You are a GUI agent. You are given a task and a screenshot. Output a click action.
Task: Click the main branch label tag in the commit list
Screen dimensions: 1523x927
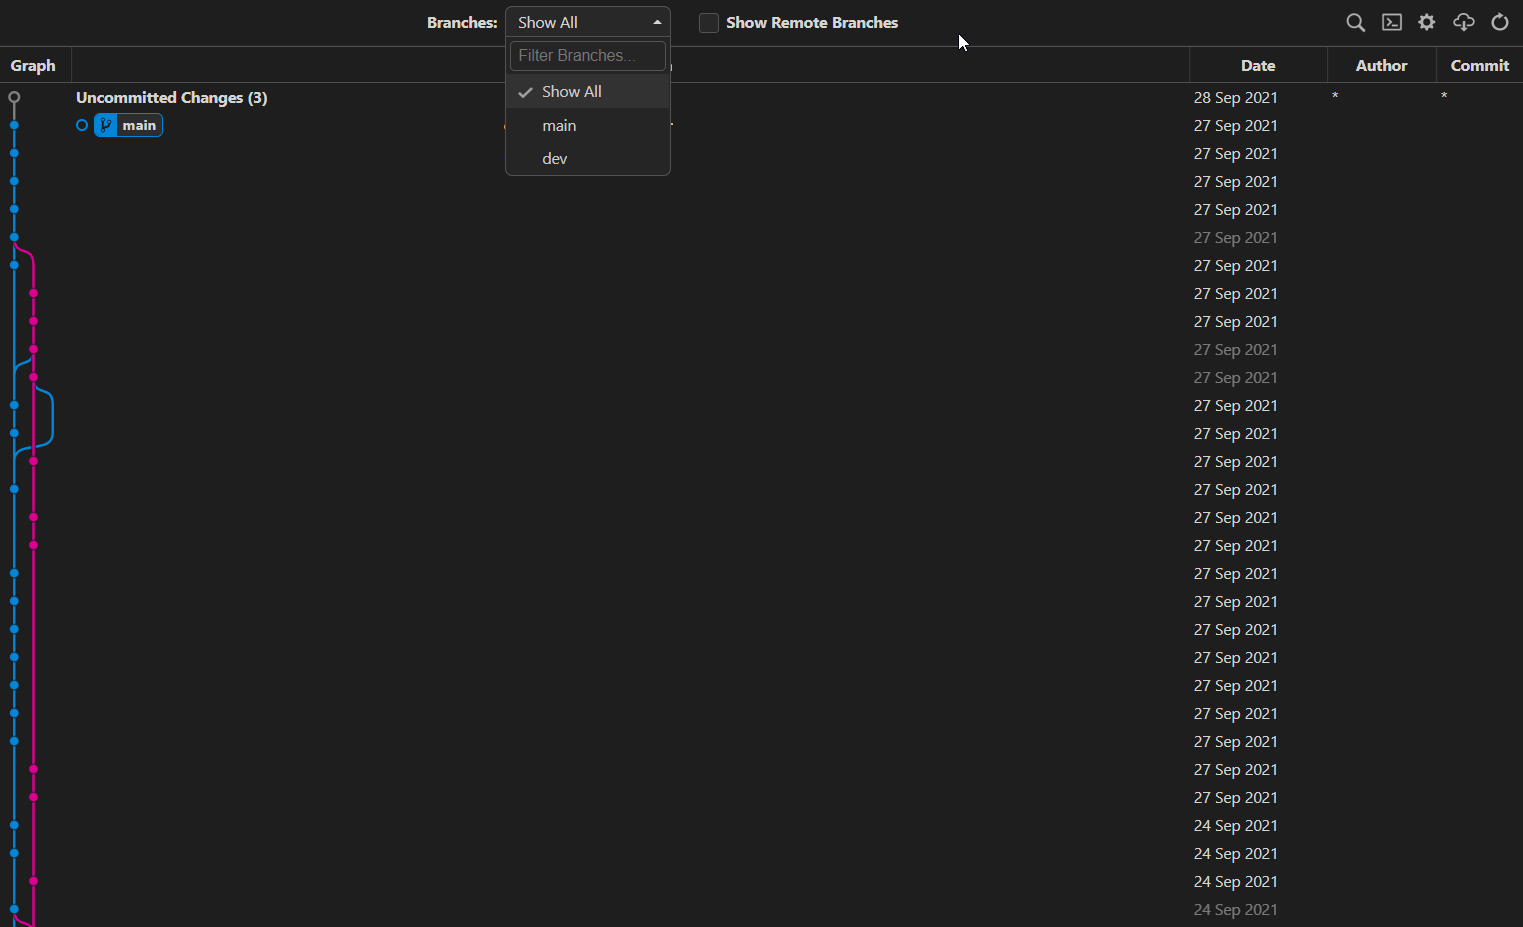[128, 125]
